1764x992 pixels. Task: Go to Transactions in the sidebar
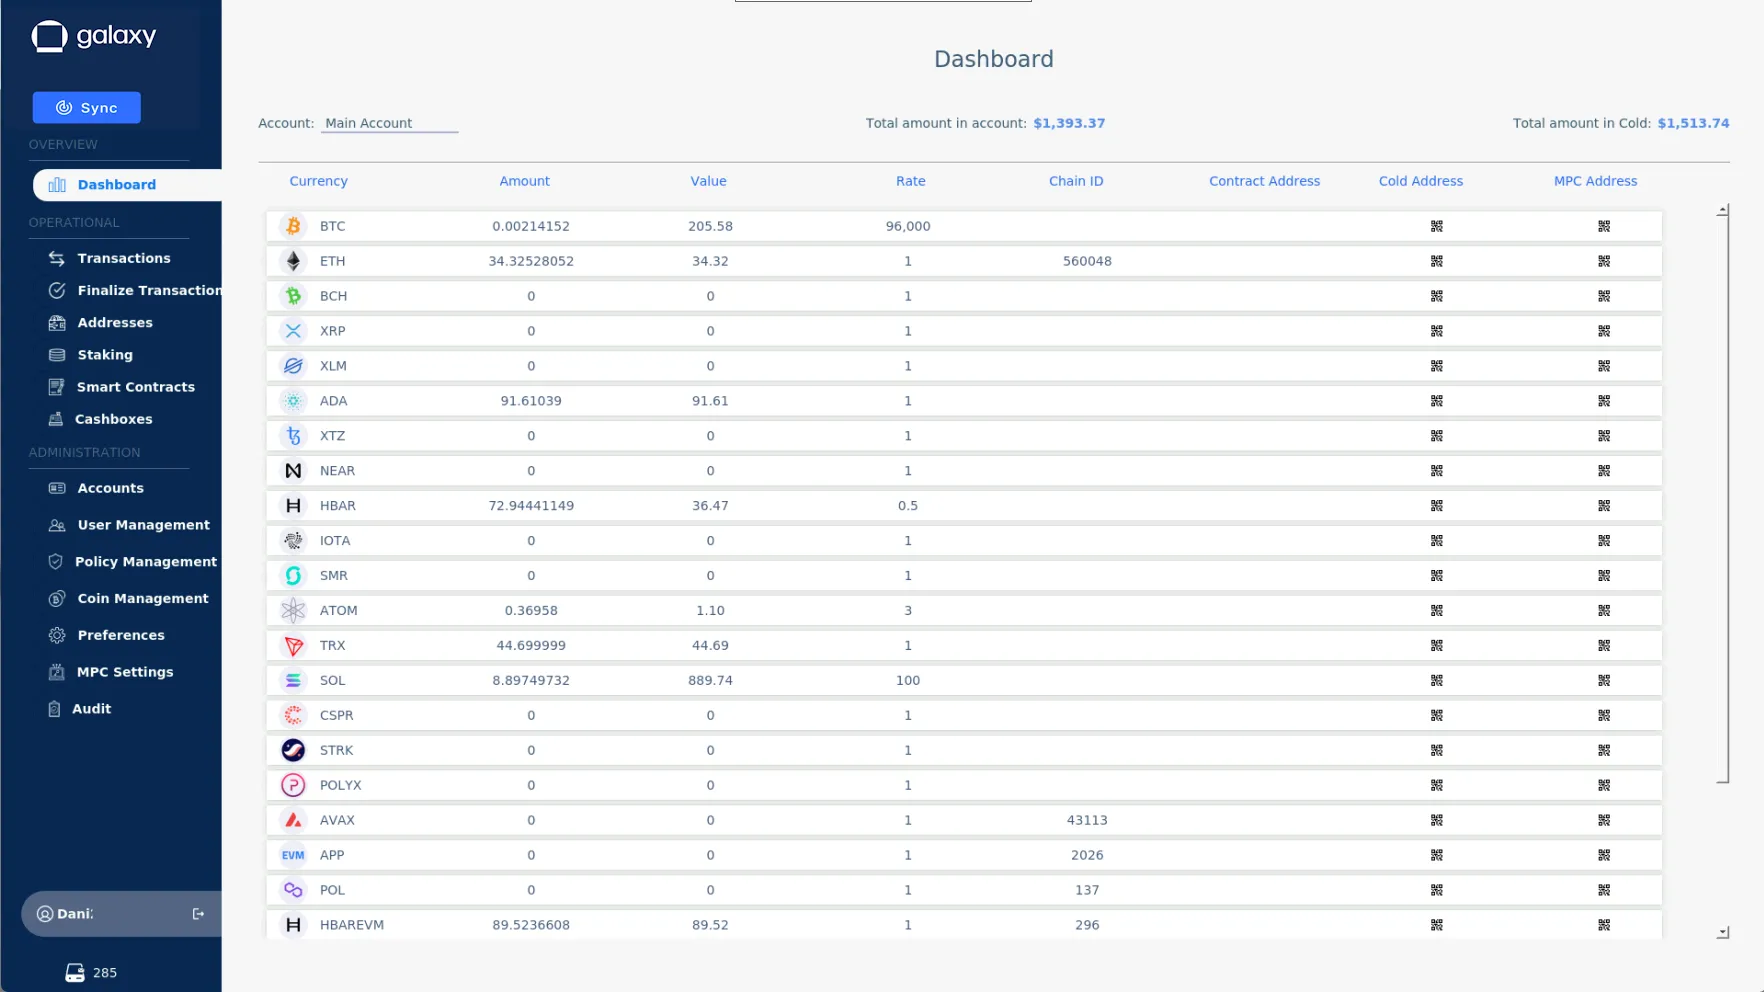[x=124, y=258]
